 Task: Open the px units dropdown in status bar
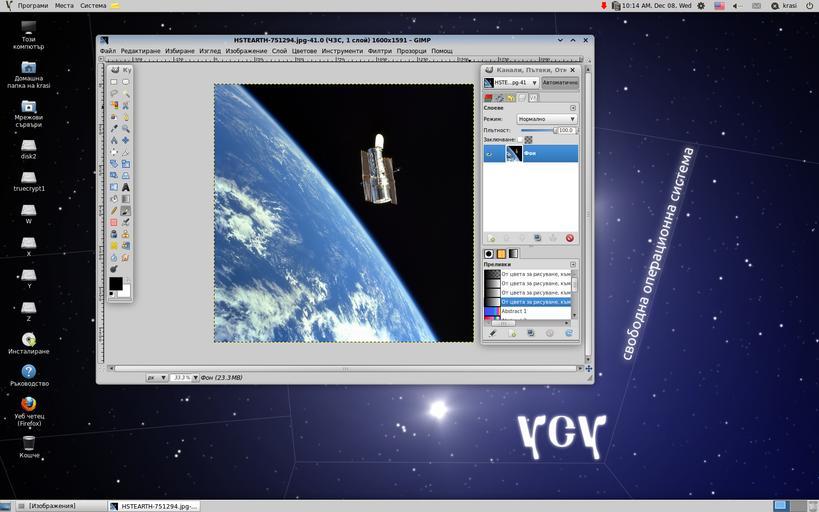pyautogui.click(x=156, y=378)
